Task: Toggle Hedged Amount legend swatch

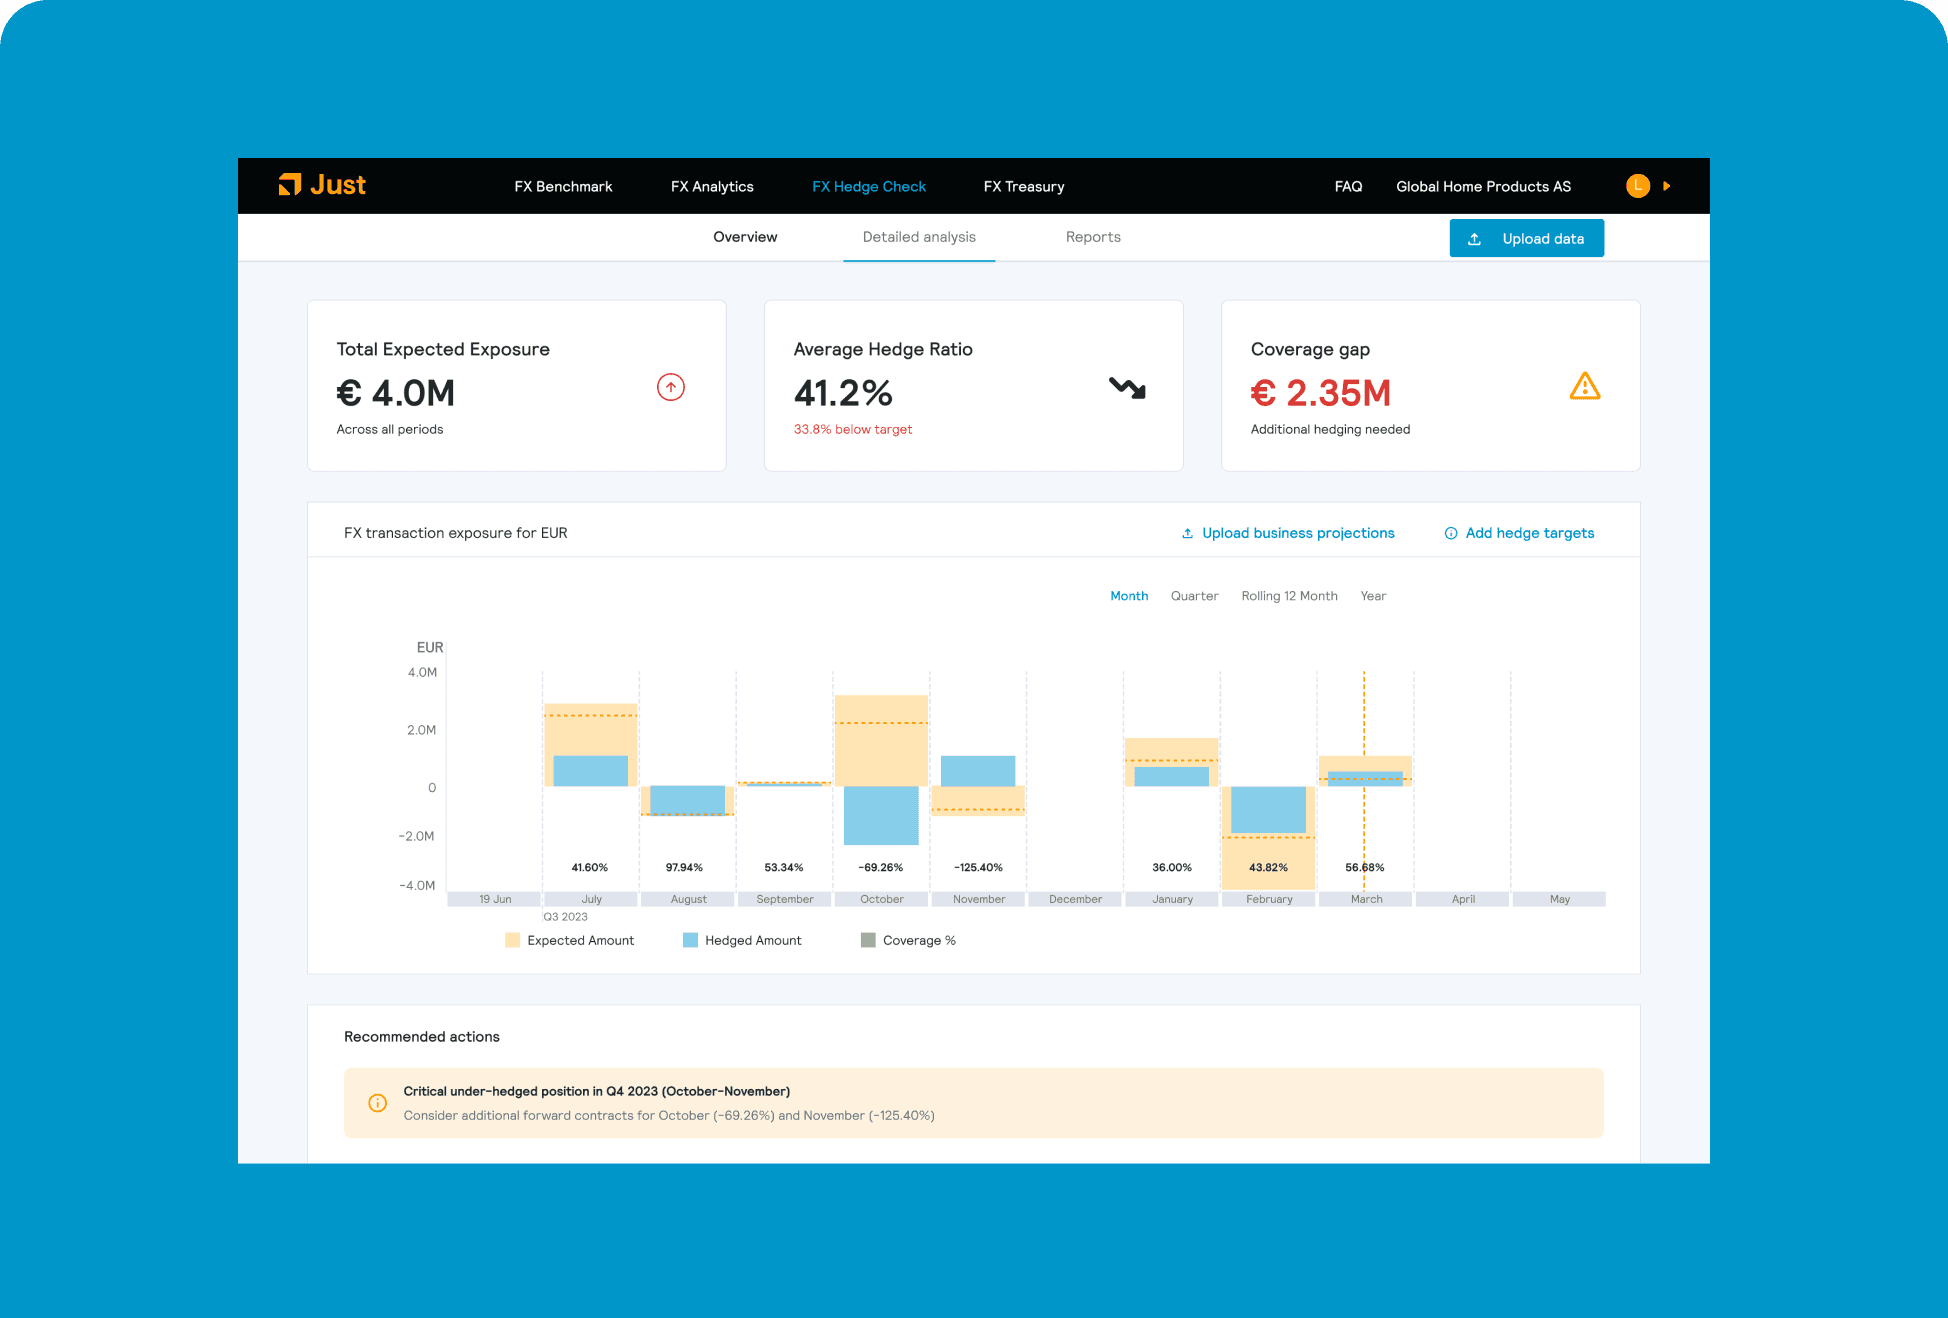Action: click(690, 940)
